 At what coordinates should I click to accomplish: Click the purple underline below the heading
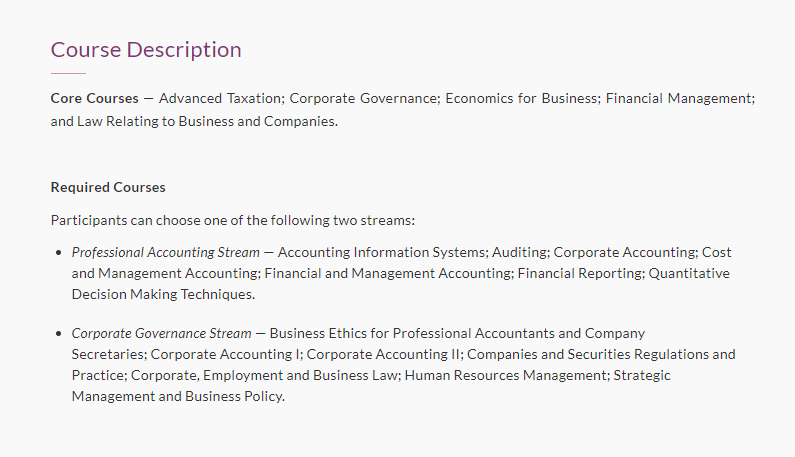tap(68, 74)
